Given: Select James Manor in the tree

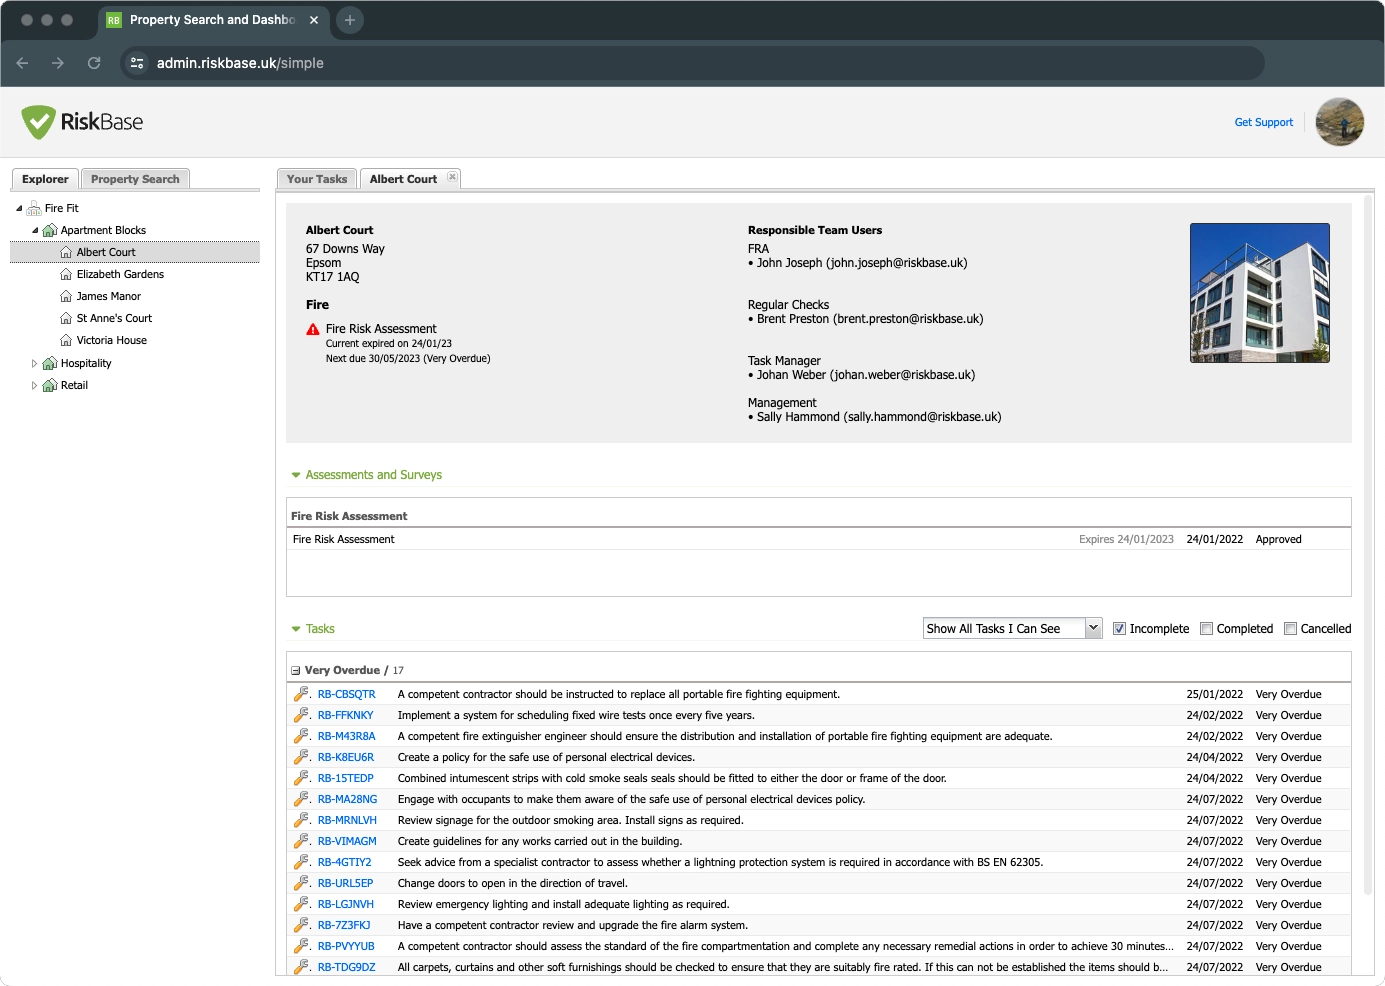Looking at the screenshot, I should [109, 296].
